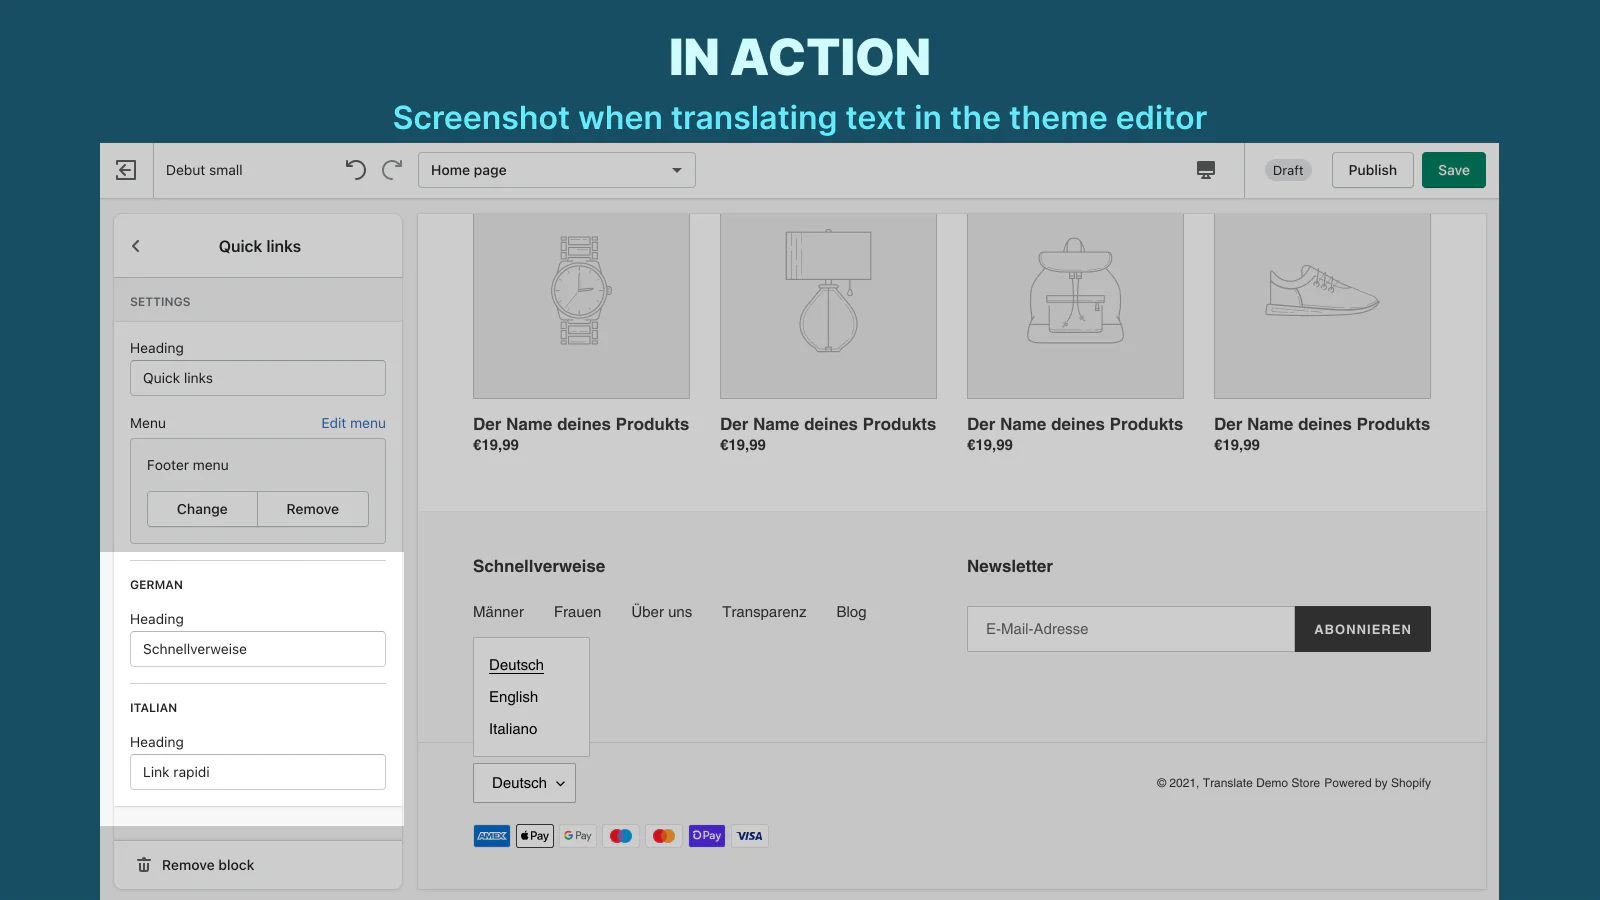
Task: Click the American Express payment icon
Action: [x=492, y=836]
